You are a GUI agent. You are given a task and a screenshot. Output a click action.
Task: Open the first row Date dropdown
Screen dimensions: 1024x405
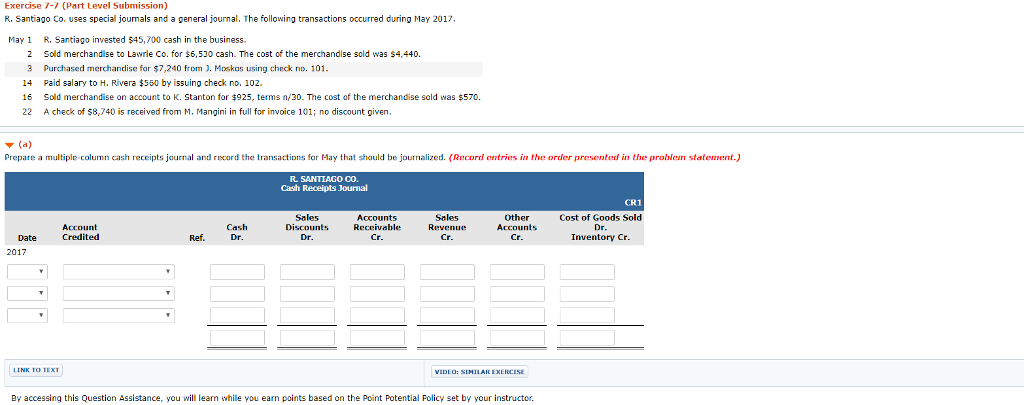(26, 272)
